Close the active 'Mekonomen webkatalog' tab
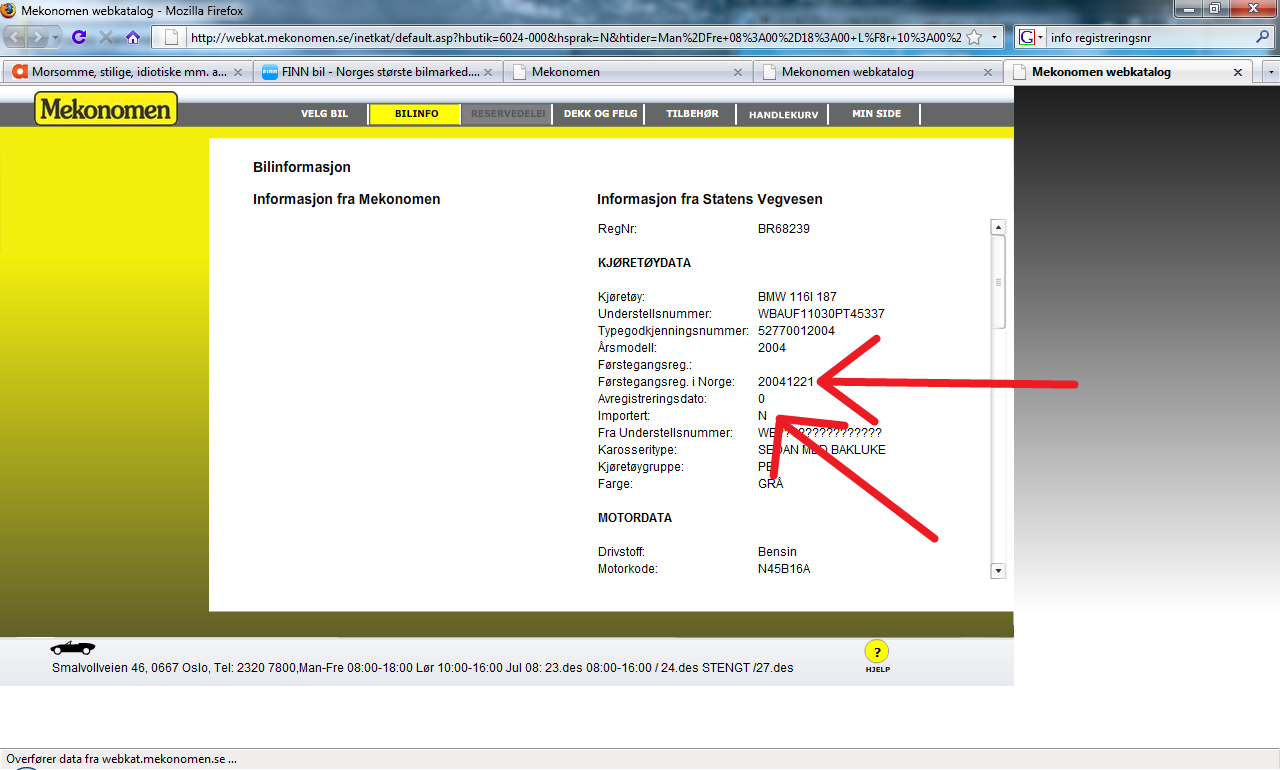Viewport: 1280px width, 770px height. click(1238, 72)
